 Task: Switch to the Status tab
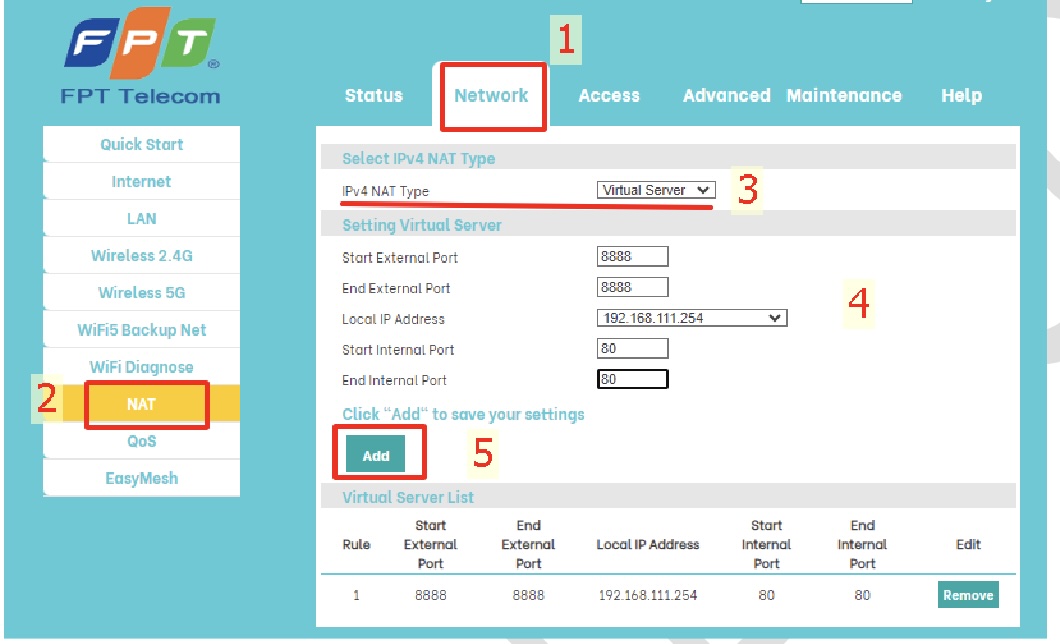click(373, 95)
